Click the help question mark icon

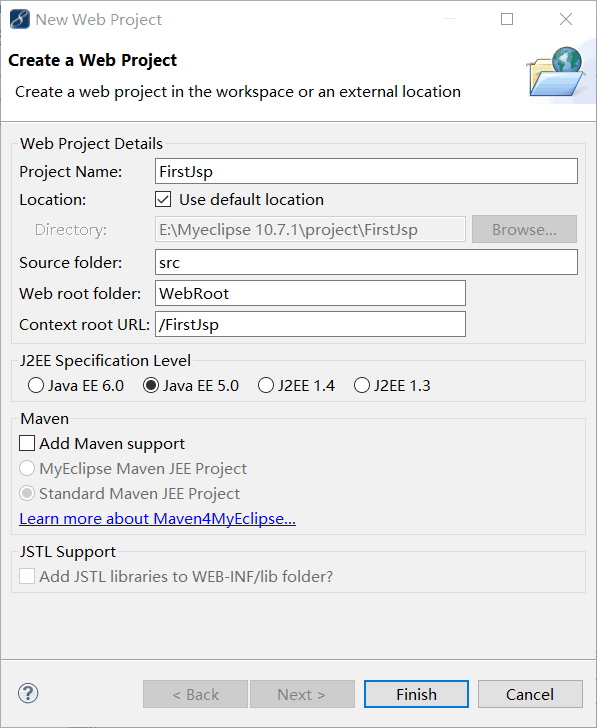[28, 694]
